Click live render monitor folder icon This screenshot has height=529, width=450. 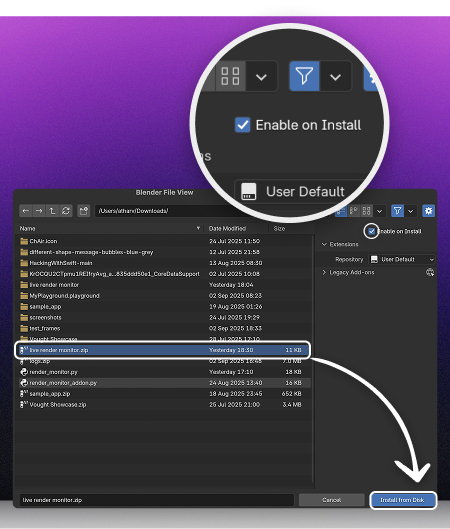click(24, 285)
